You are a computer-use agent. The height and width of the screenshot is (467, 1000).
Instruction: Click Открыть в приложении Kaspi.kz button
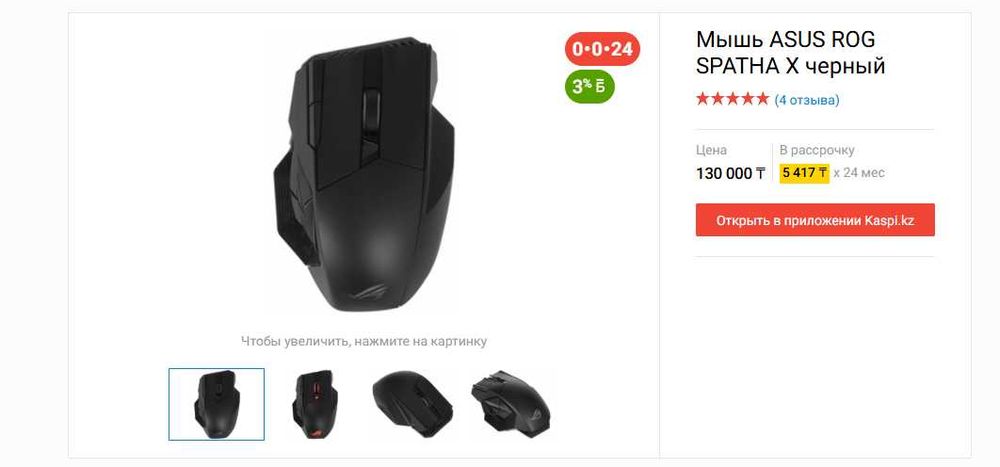pos(815,220)
